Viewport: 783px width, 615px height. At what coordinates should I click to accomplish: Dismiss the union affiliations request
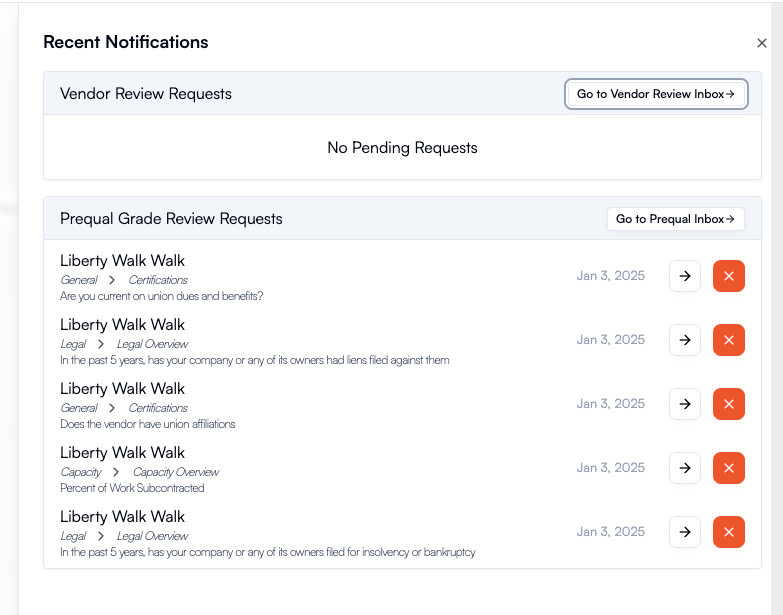(729, 404)
